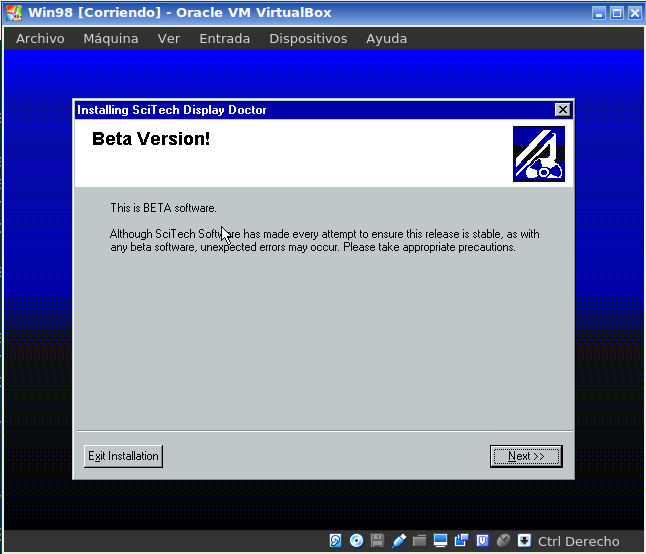Click the shared folders status icon
The height and width of the screenshot is (554, 646).
coord(419,540)
